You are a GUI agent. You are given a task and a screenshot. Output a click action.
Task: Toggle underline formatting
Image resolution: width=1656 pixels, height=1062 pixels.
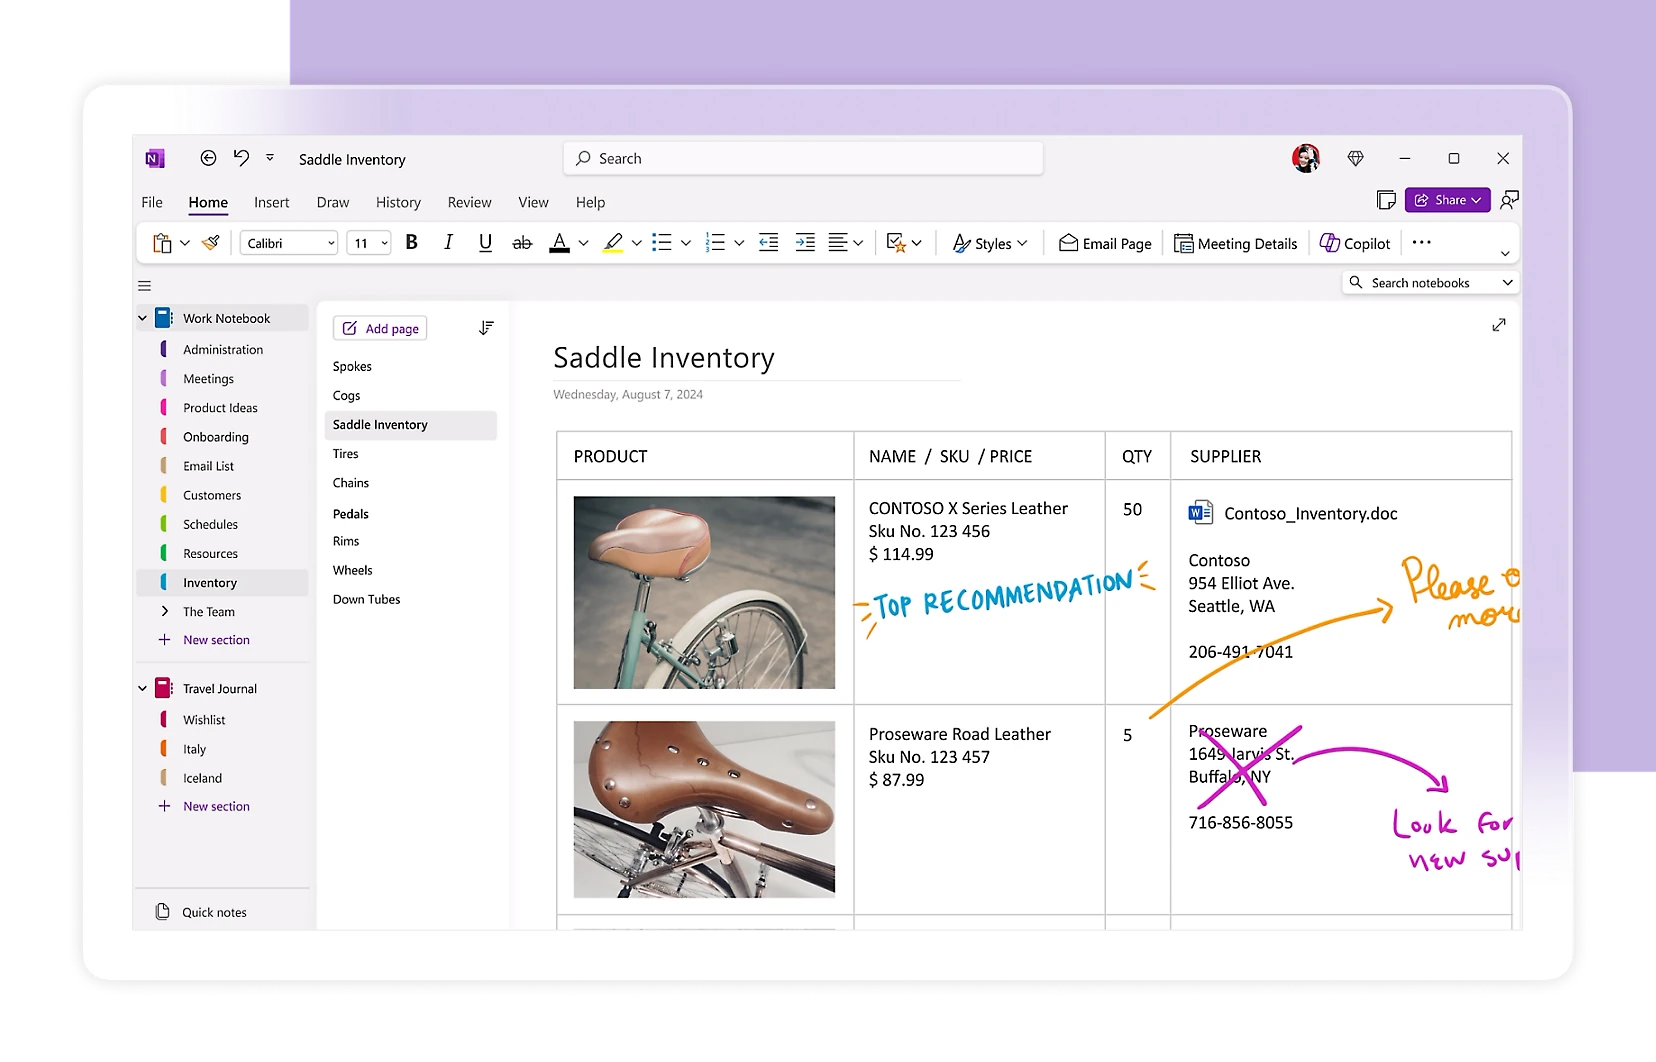click(x=485, y=243)
